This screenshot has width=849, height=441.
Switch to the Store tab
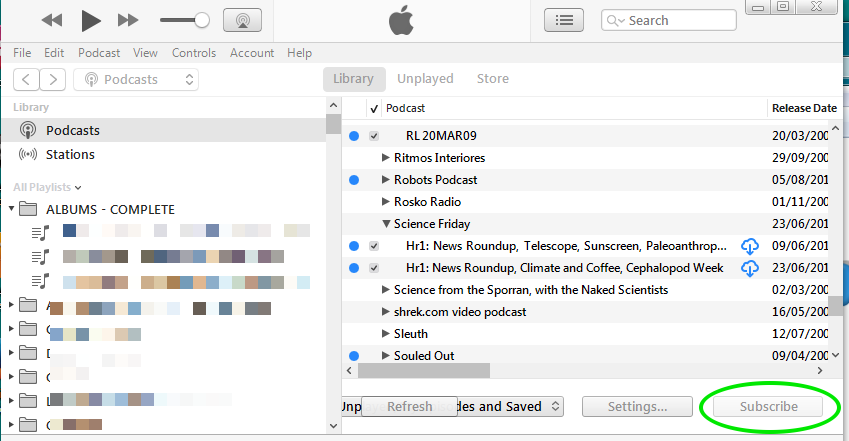493,79
